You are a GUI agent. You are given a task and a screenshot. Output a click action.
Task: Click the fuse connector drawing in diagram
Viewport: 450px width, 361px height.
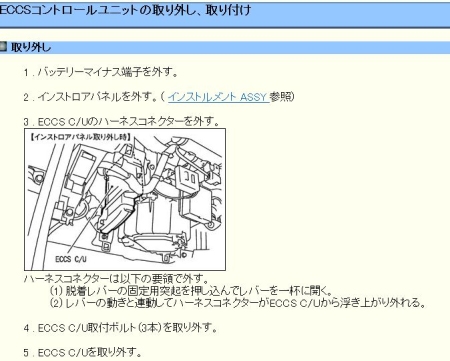tap(187, 178)
